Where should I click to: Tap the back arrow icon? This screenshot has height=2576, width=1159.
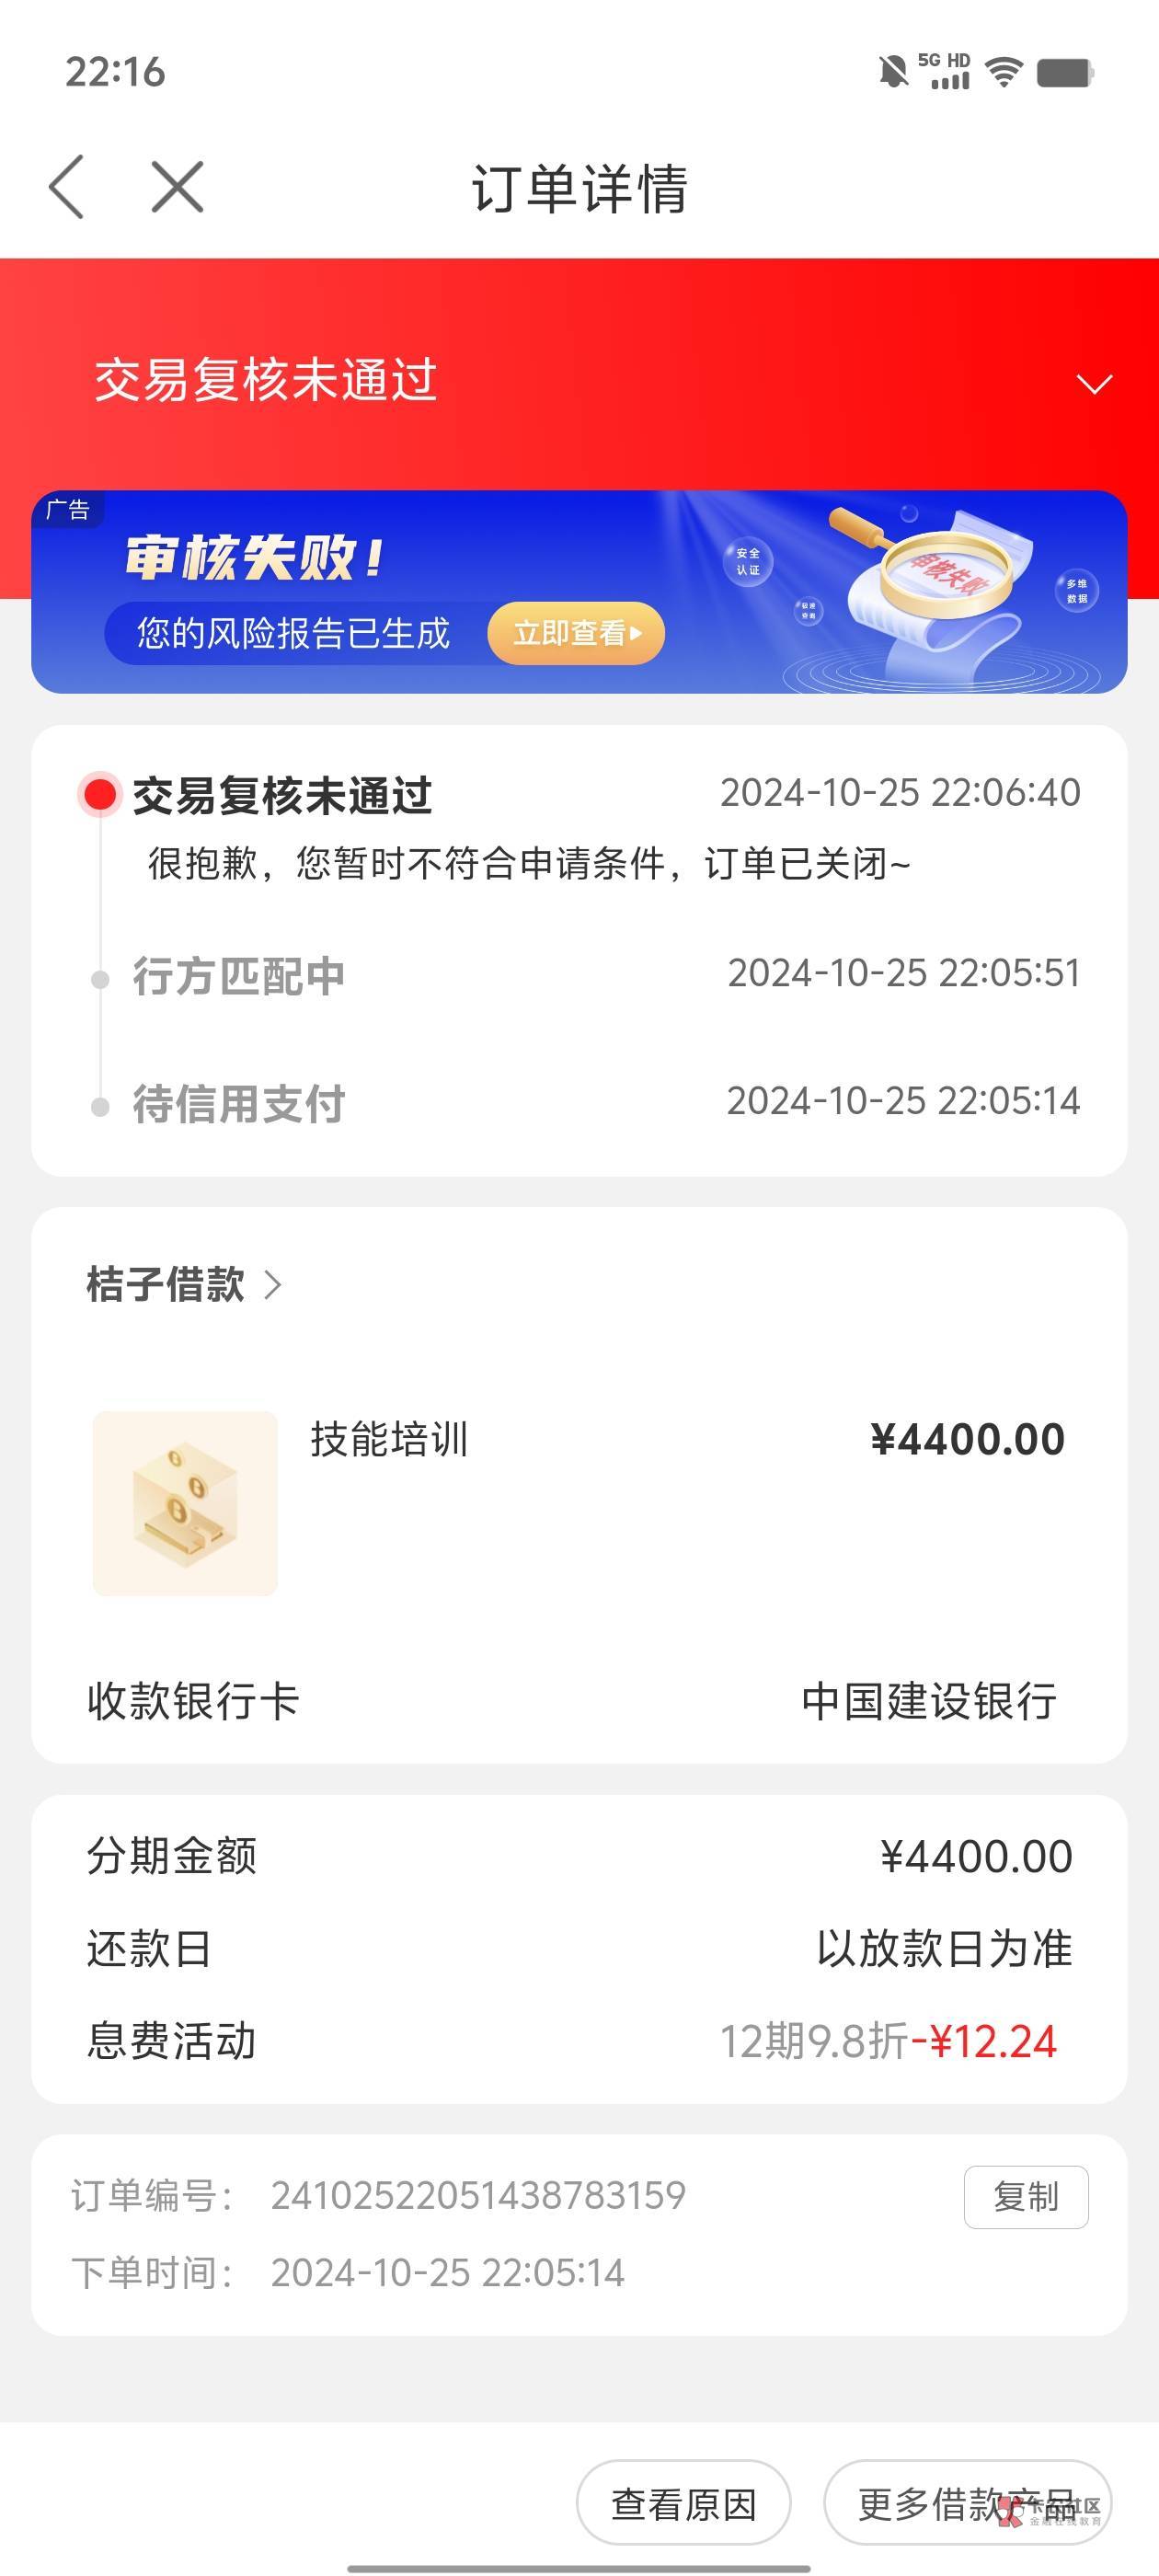tap(67, 187)
